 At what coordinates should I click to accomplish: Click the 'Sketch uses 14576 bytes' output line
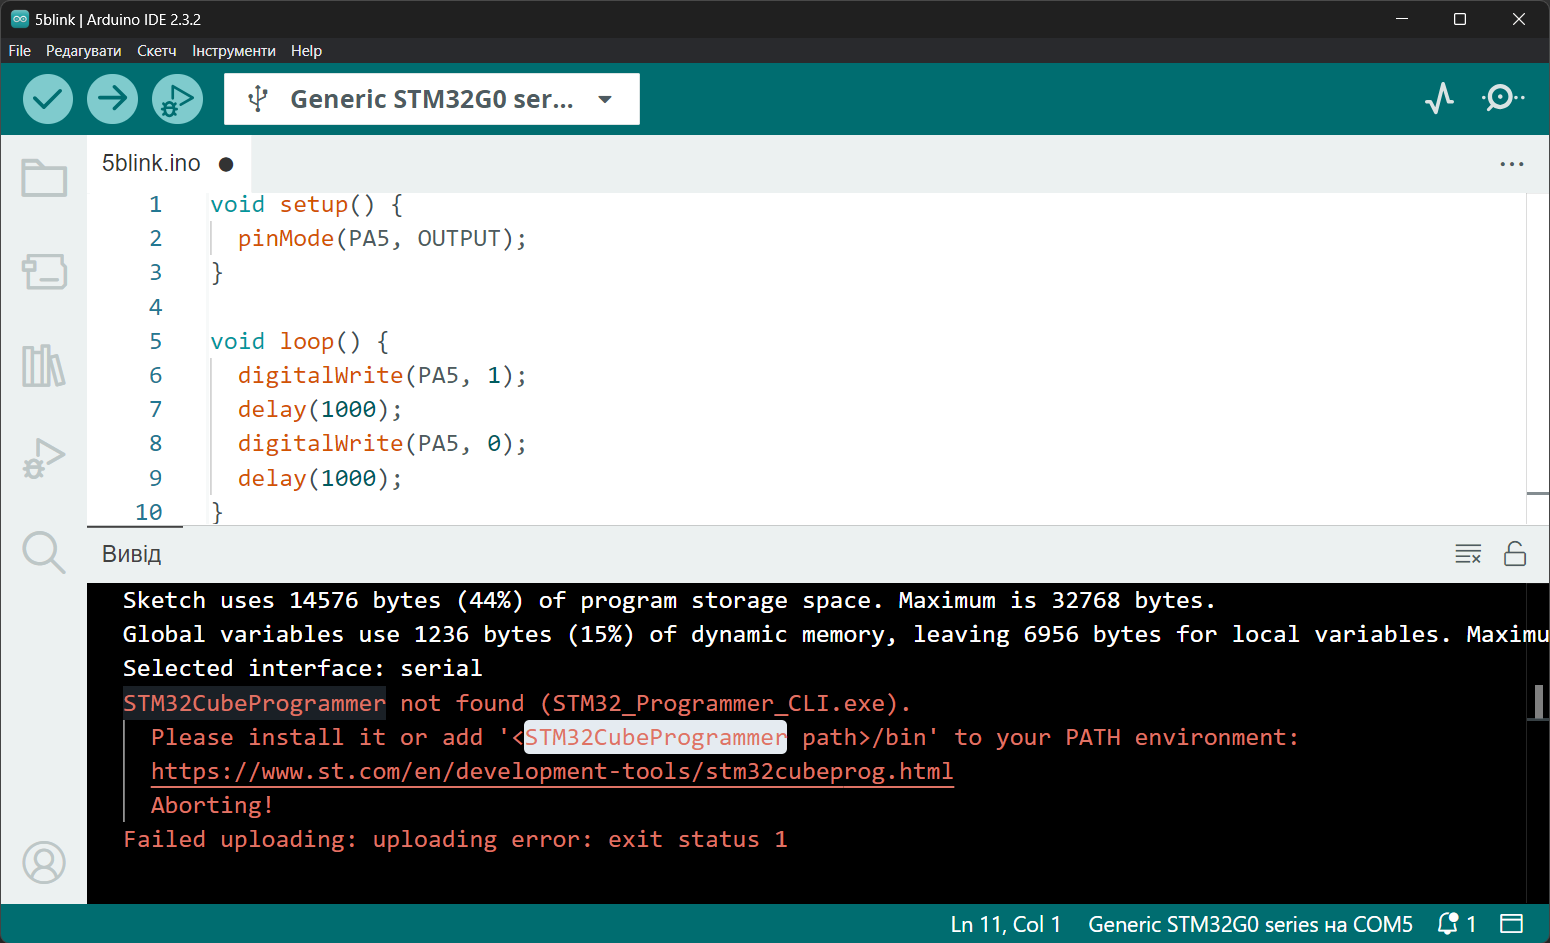pyautogui.click(x=669, y=600)
